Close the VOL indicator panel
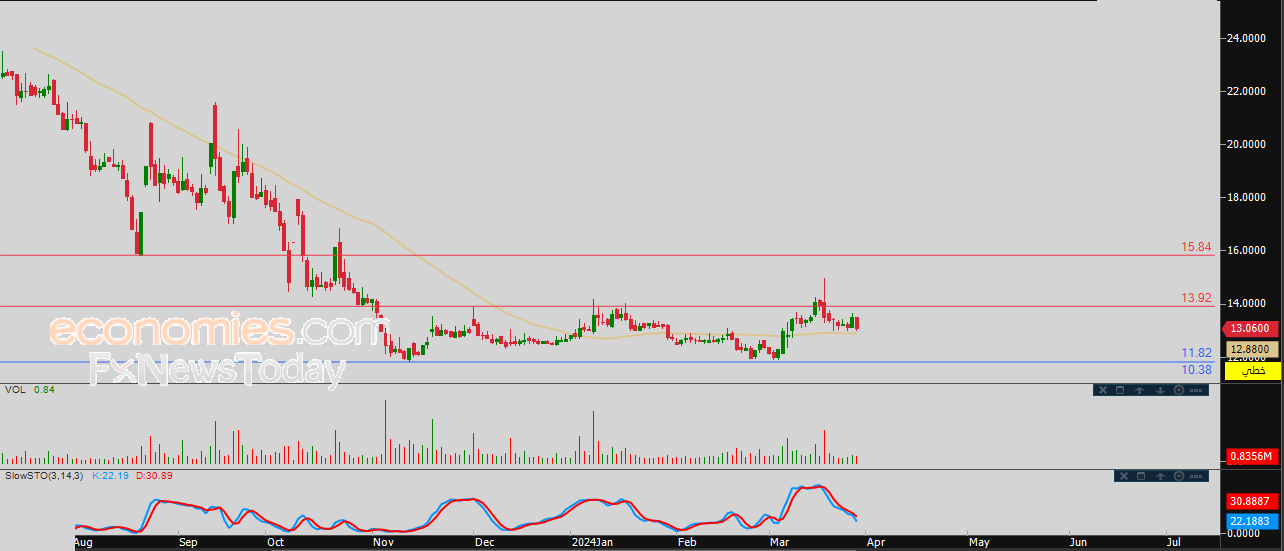The image size is (1284, 551). pyautogui.click(x=1101, y=390)
